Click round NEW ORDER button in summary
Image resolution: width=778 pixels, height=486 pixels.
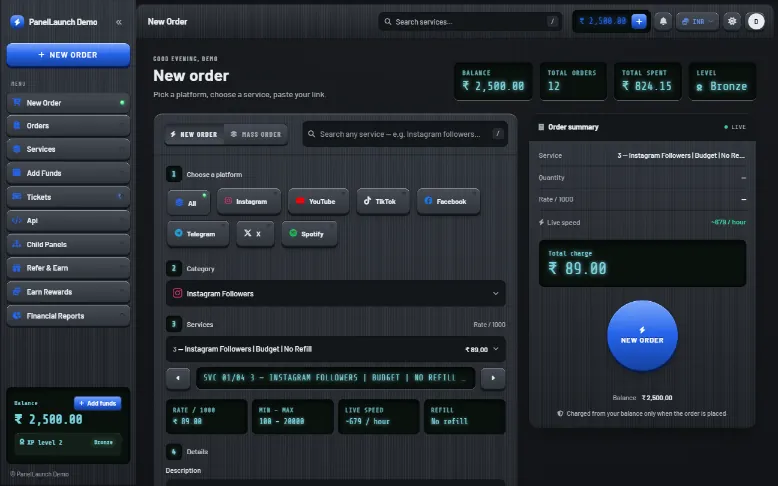(x=642, y=336)
